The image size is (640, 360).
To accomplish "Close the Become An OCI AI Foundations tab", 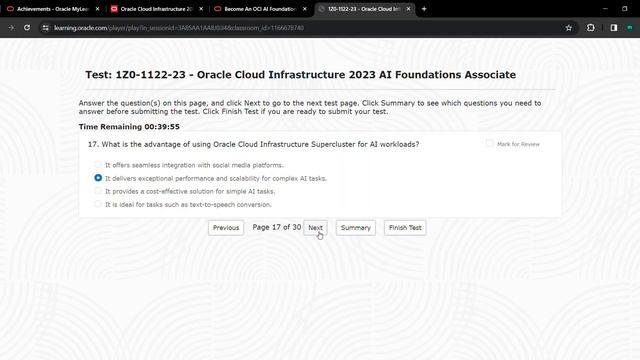I will click(304, 9).
